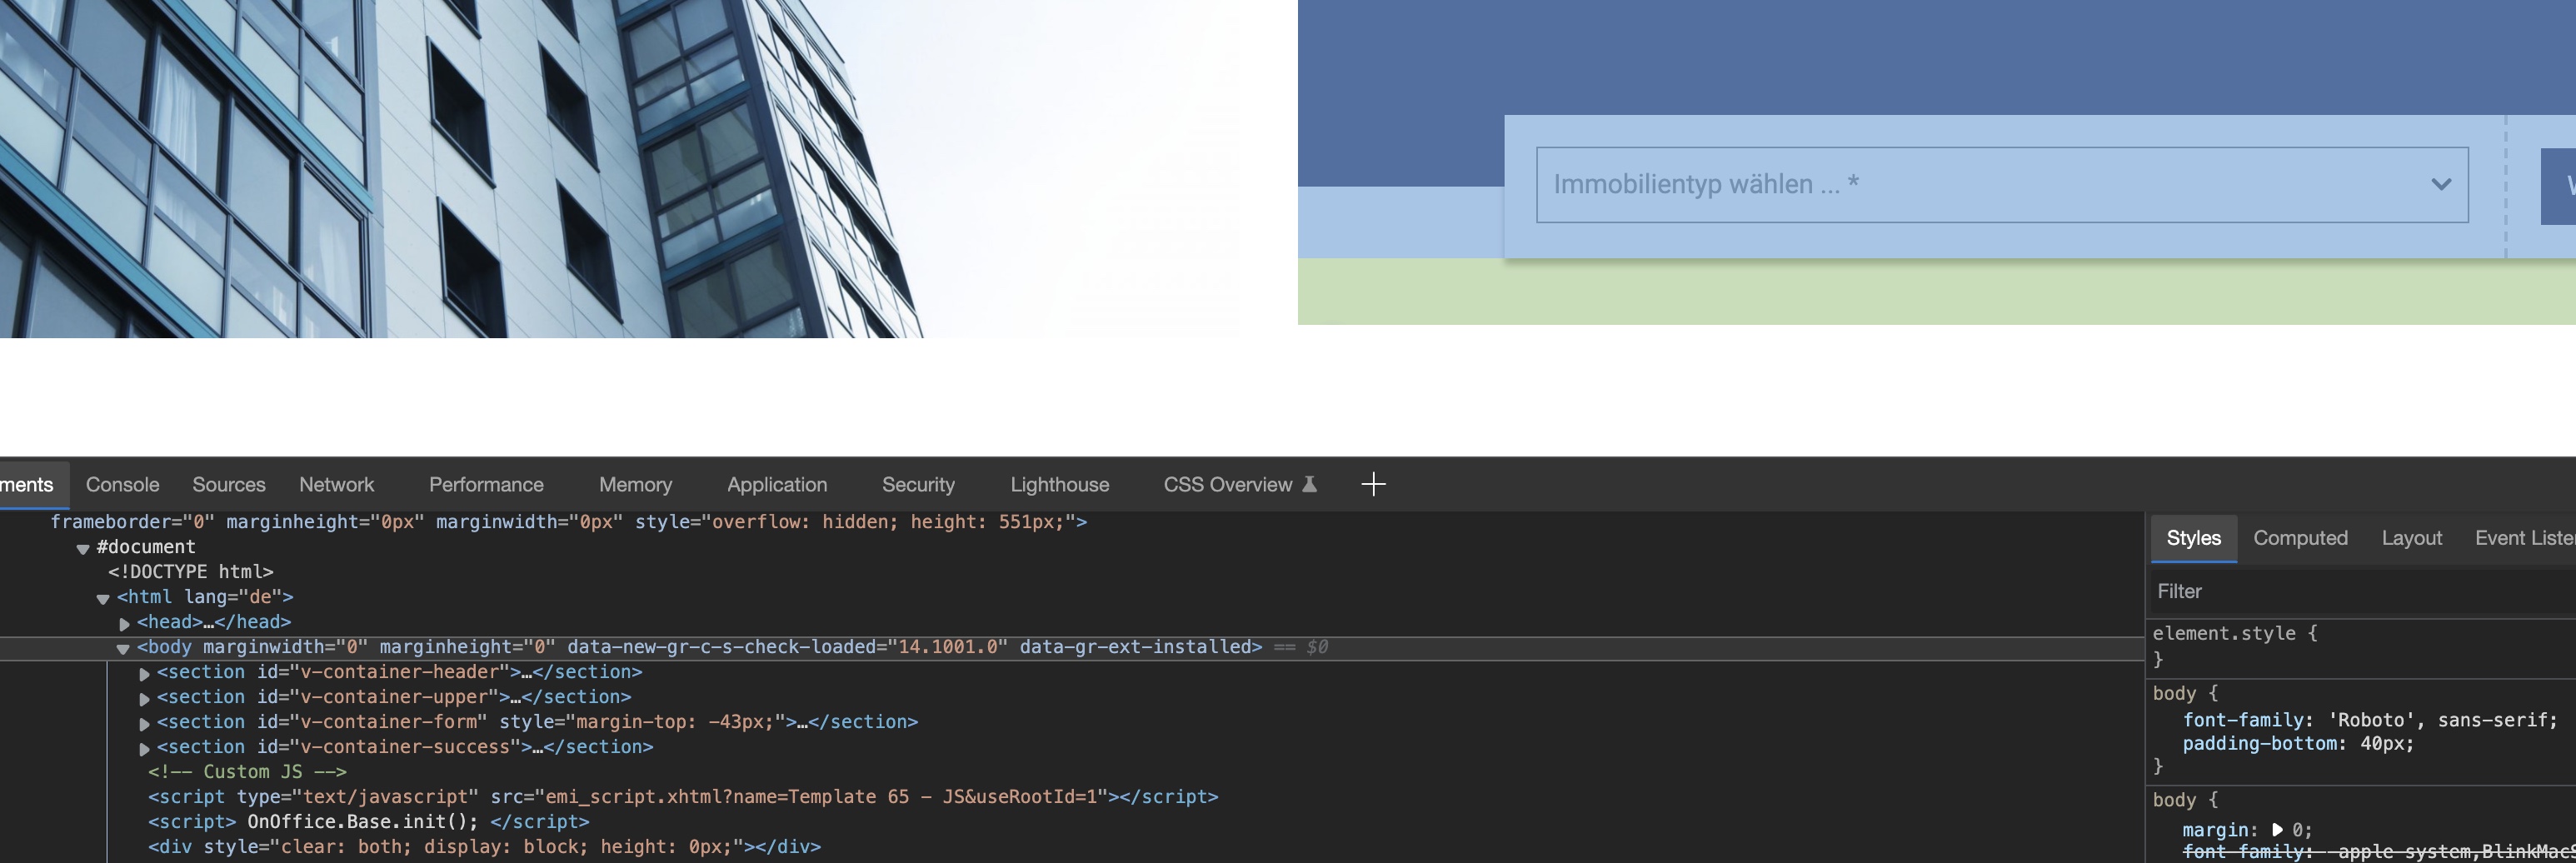Open the Memory tab
2576x863 pixels.
click(635, 485)
